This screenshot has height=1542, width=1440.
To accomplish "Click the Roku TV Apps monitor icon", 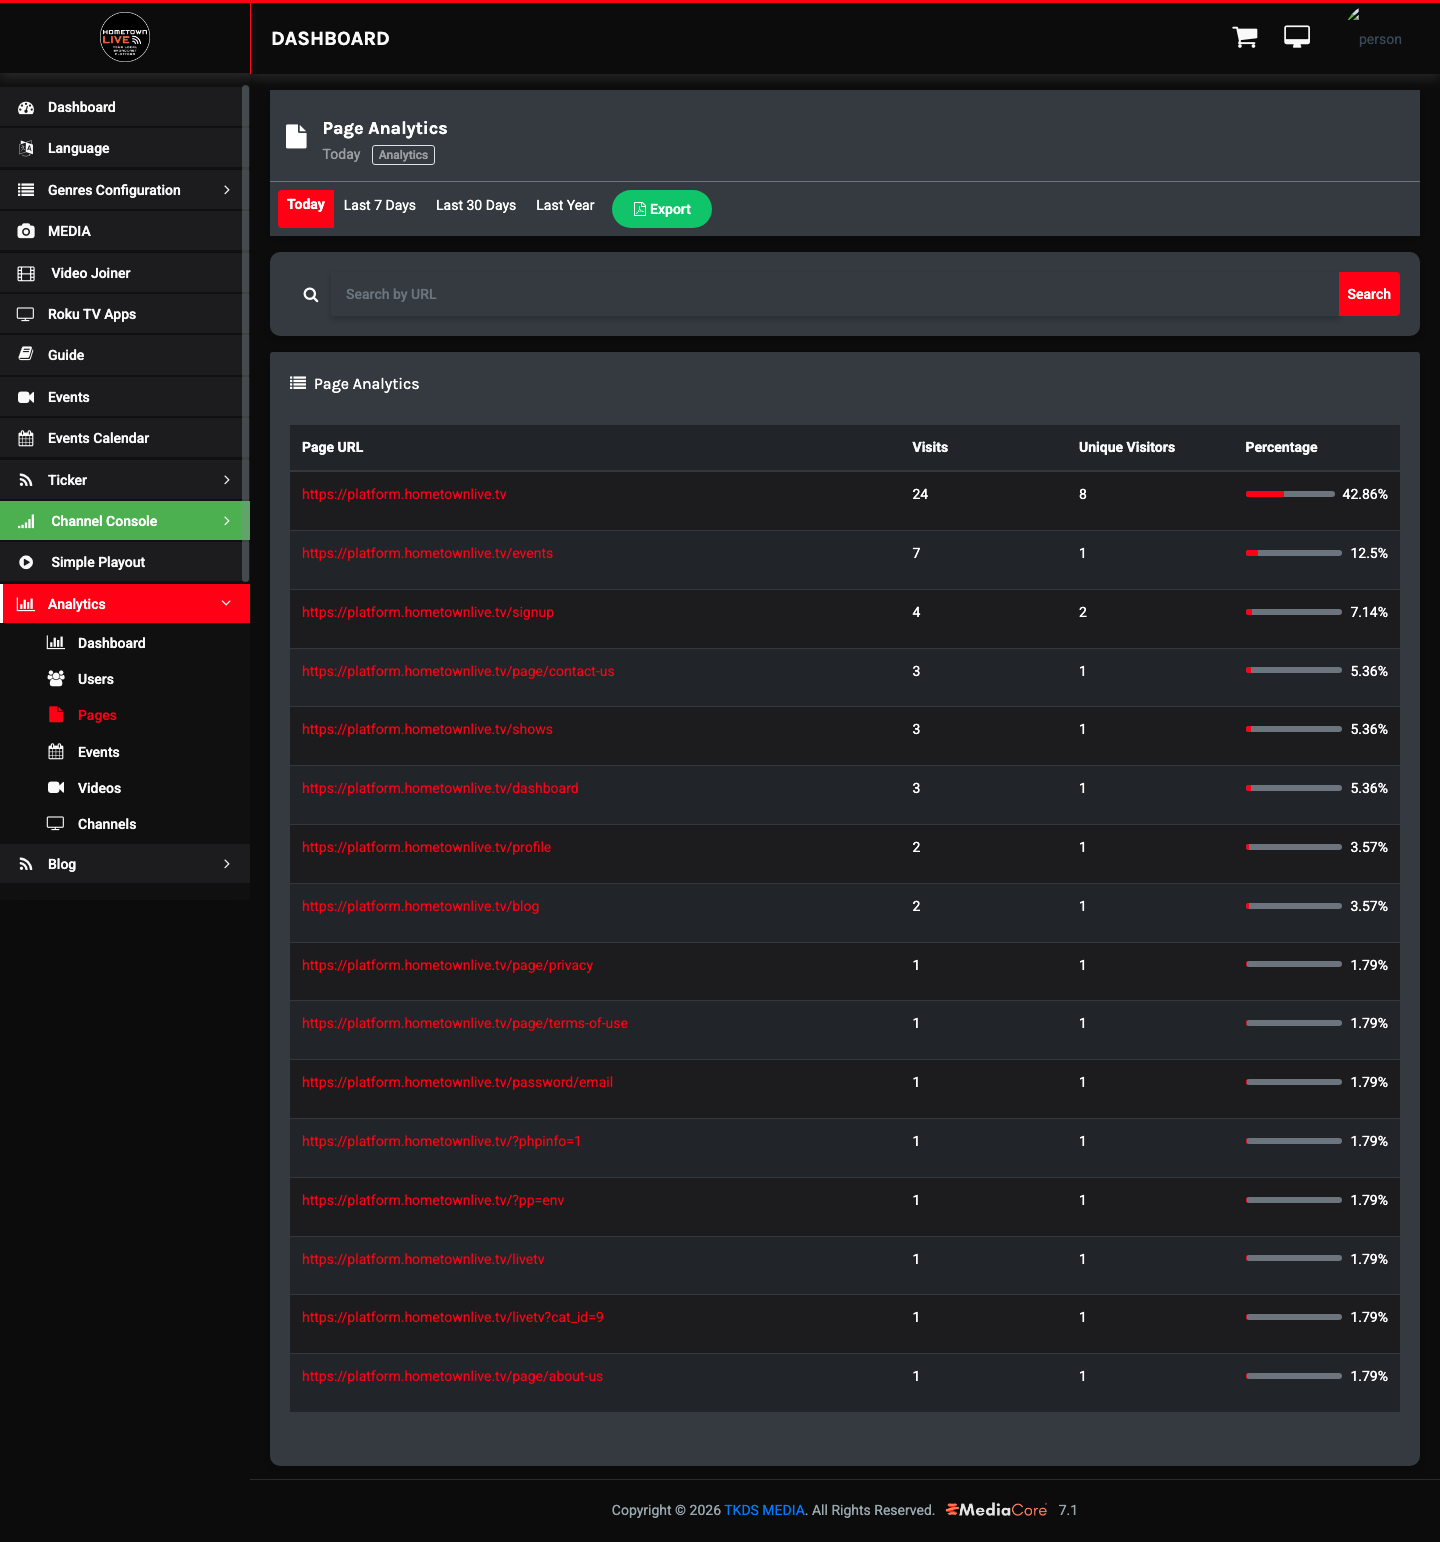I will point(26,314).
